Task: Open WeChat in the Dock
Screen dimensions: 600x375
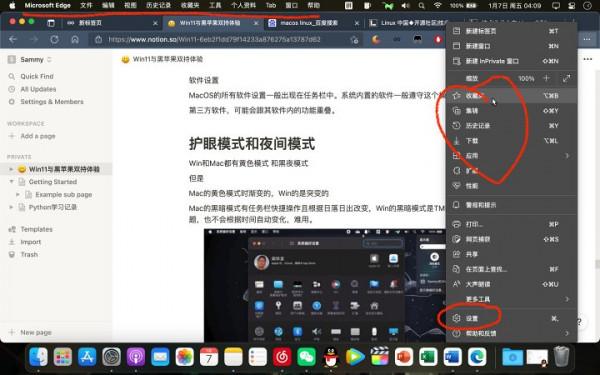Action: pyautogui.click(x=307, y=357)
